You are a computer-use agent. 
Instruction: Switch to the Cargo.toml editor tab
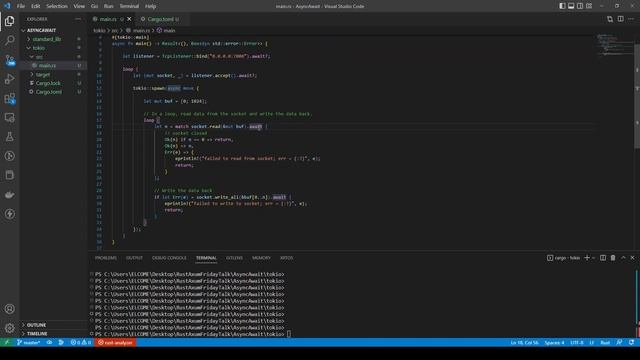(x=160, y=19)
